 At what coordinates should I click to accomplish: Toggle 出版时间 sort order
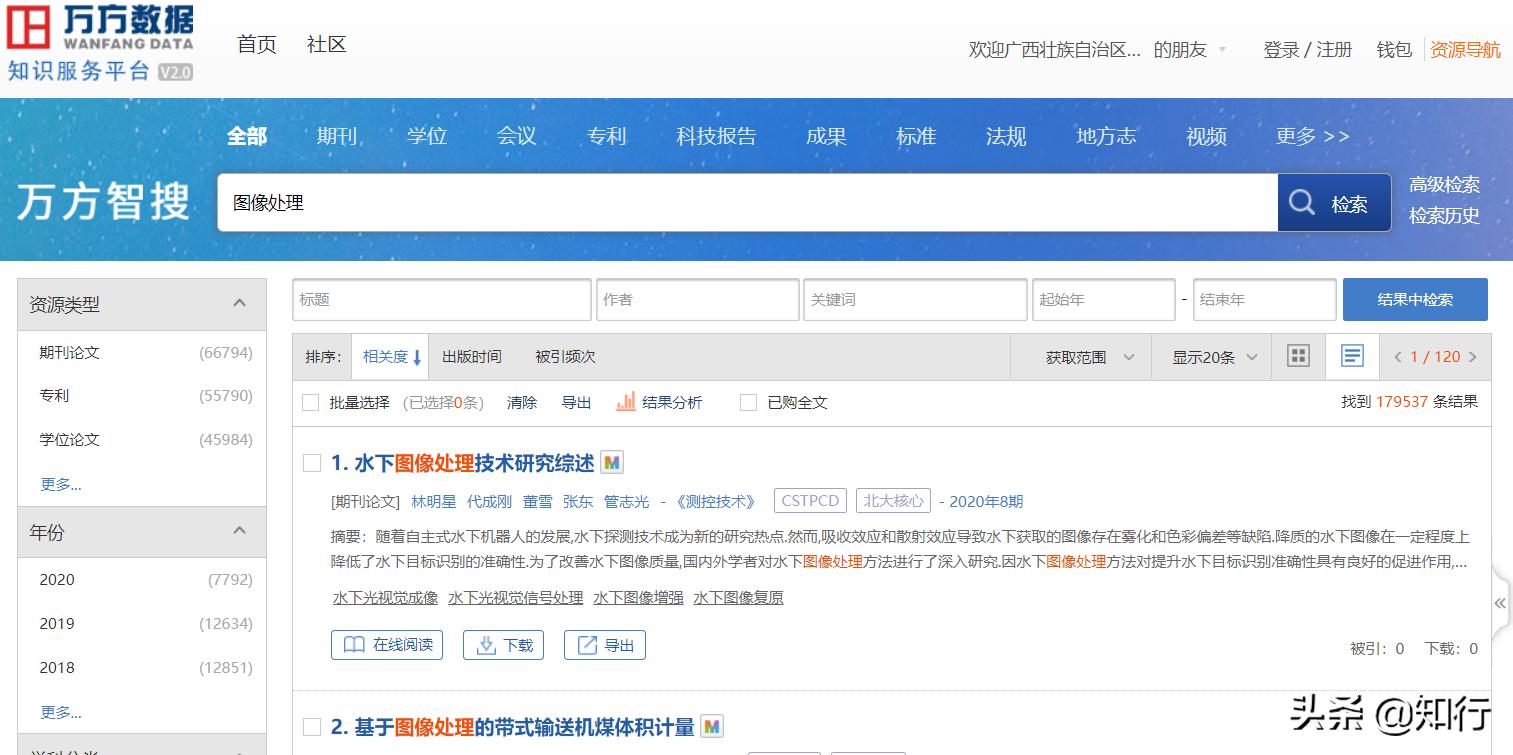[x=471, y=356]
